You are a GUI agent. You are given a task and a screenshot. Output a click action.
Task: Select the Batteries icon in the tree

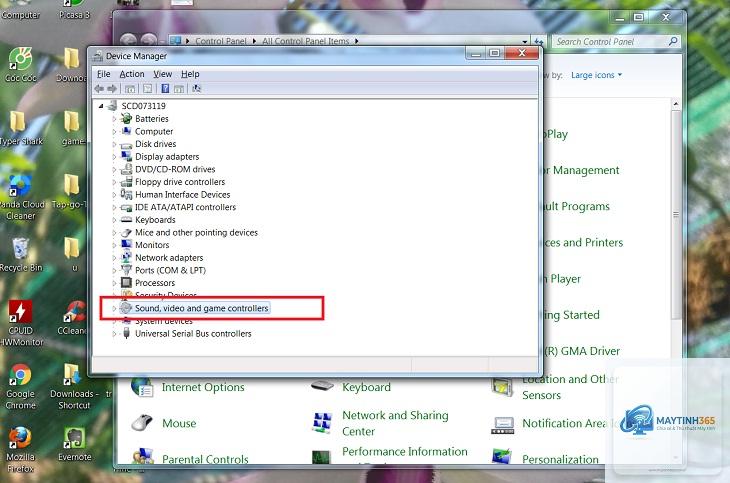click(x=126, y=118)
